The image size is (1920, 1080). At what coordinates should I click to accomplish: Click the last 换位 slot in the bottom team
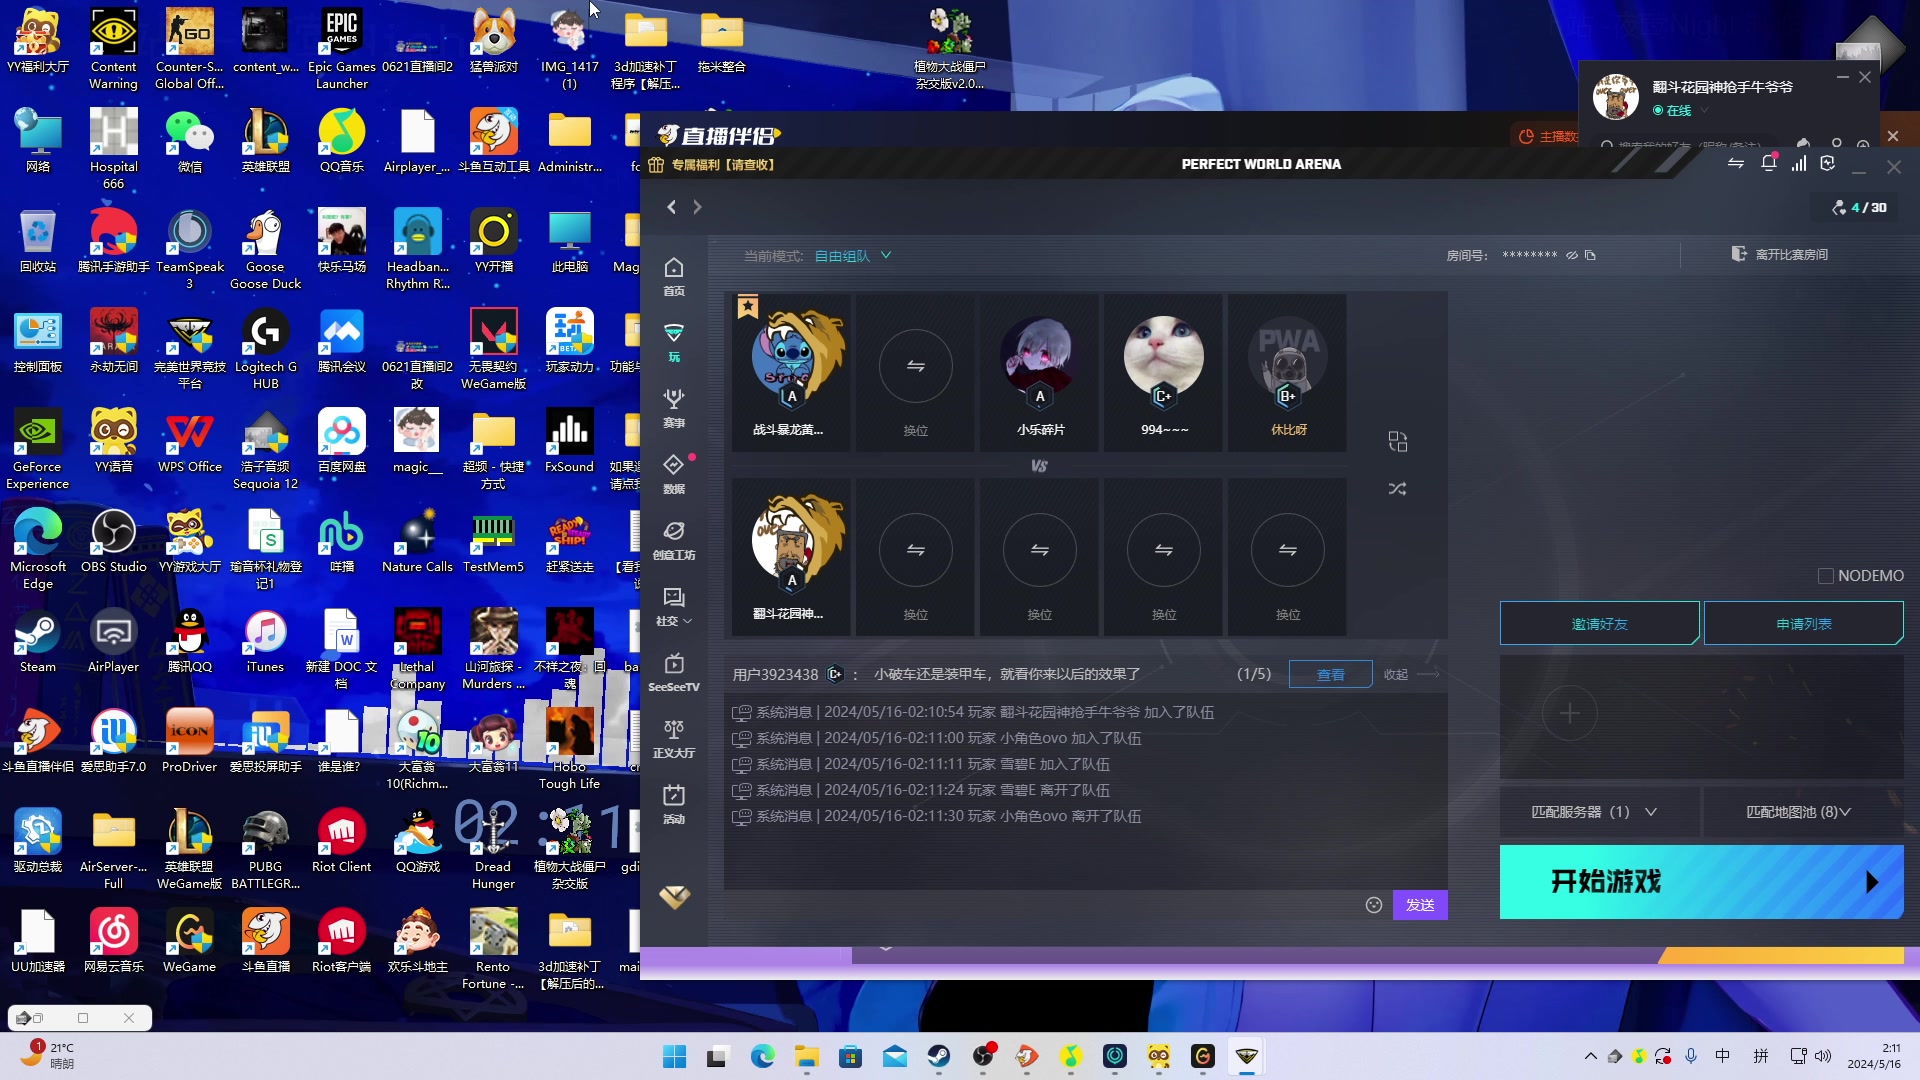(1288, 556)
